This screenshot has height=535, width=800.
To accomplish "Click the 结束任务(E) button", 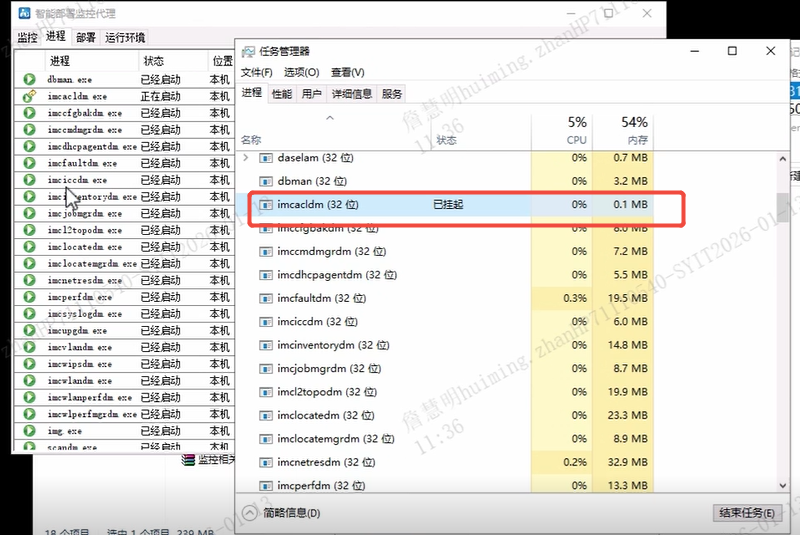I will click(745, 513).
